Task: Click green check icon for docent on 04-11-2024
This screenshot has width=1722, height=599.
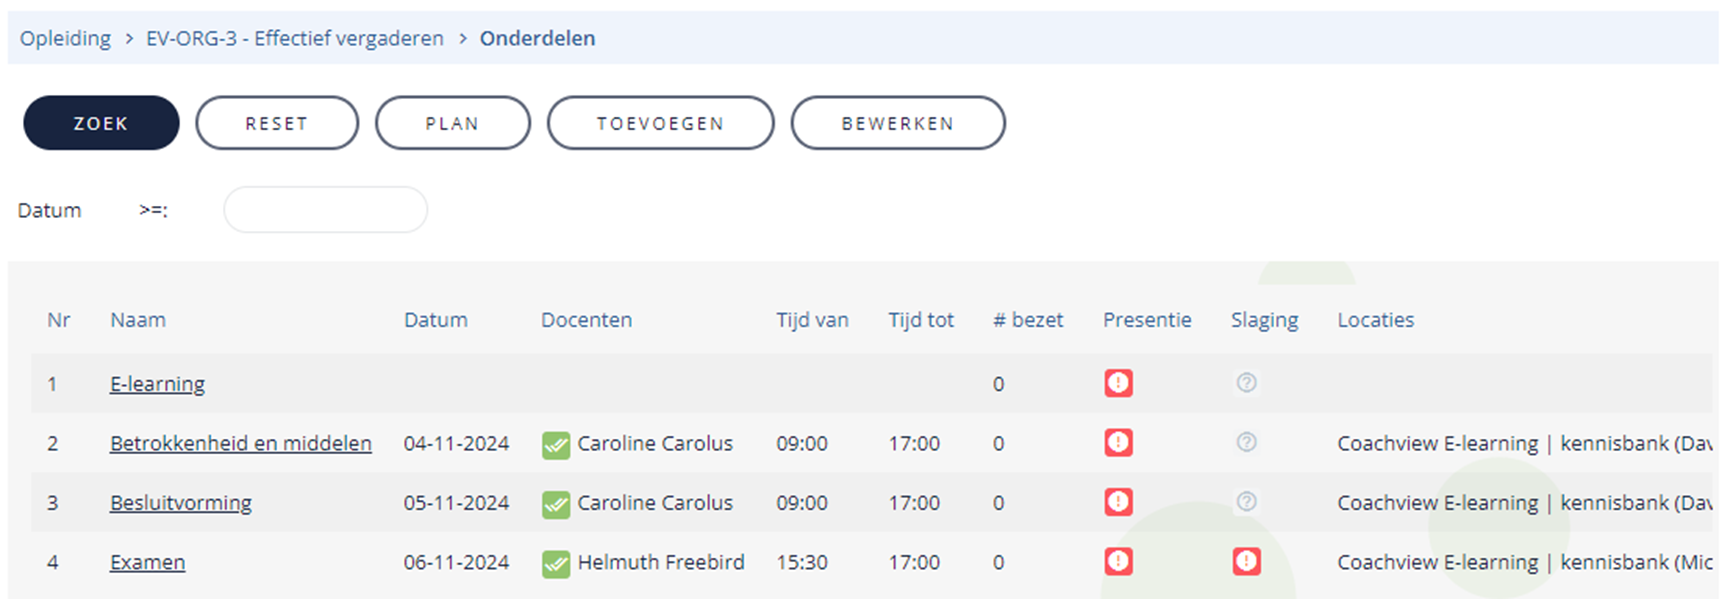Action: [x=556, y=444]
